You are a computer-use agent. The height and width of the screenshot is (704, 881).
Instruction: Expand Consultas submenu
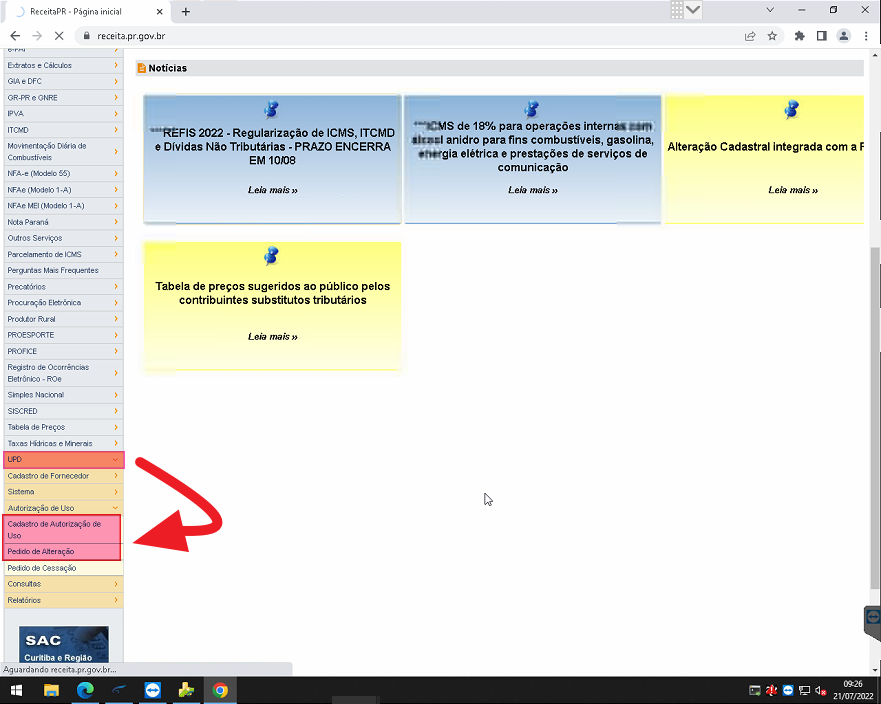point(63,584)
